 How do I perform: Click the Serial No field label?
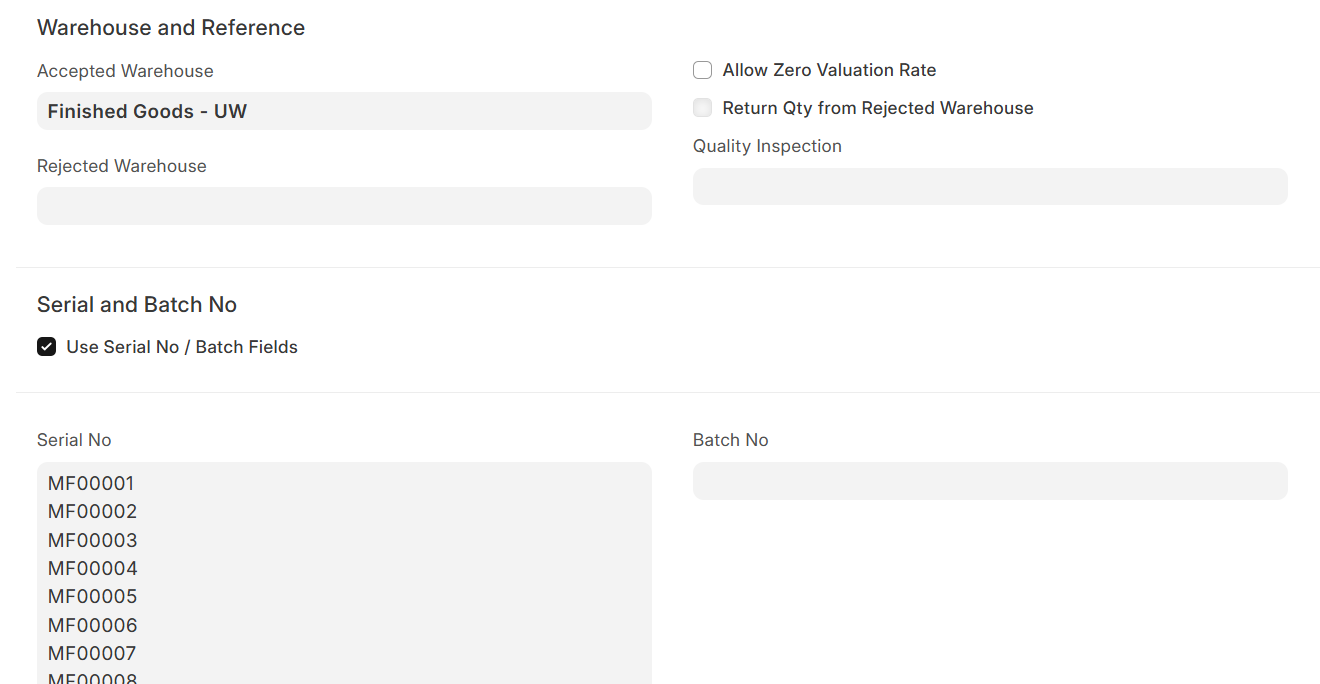74,440
